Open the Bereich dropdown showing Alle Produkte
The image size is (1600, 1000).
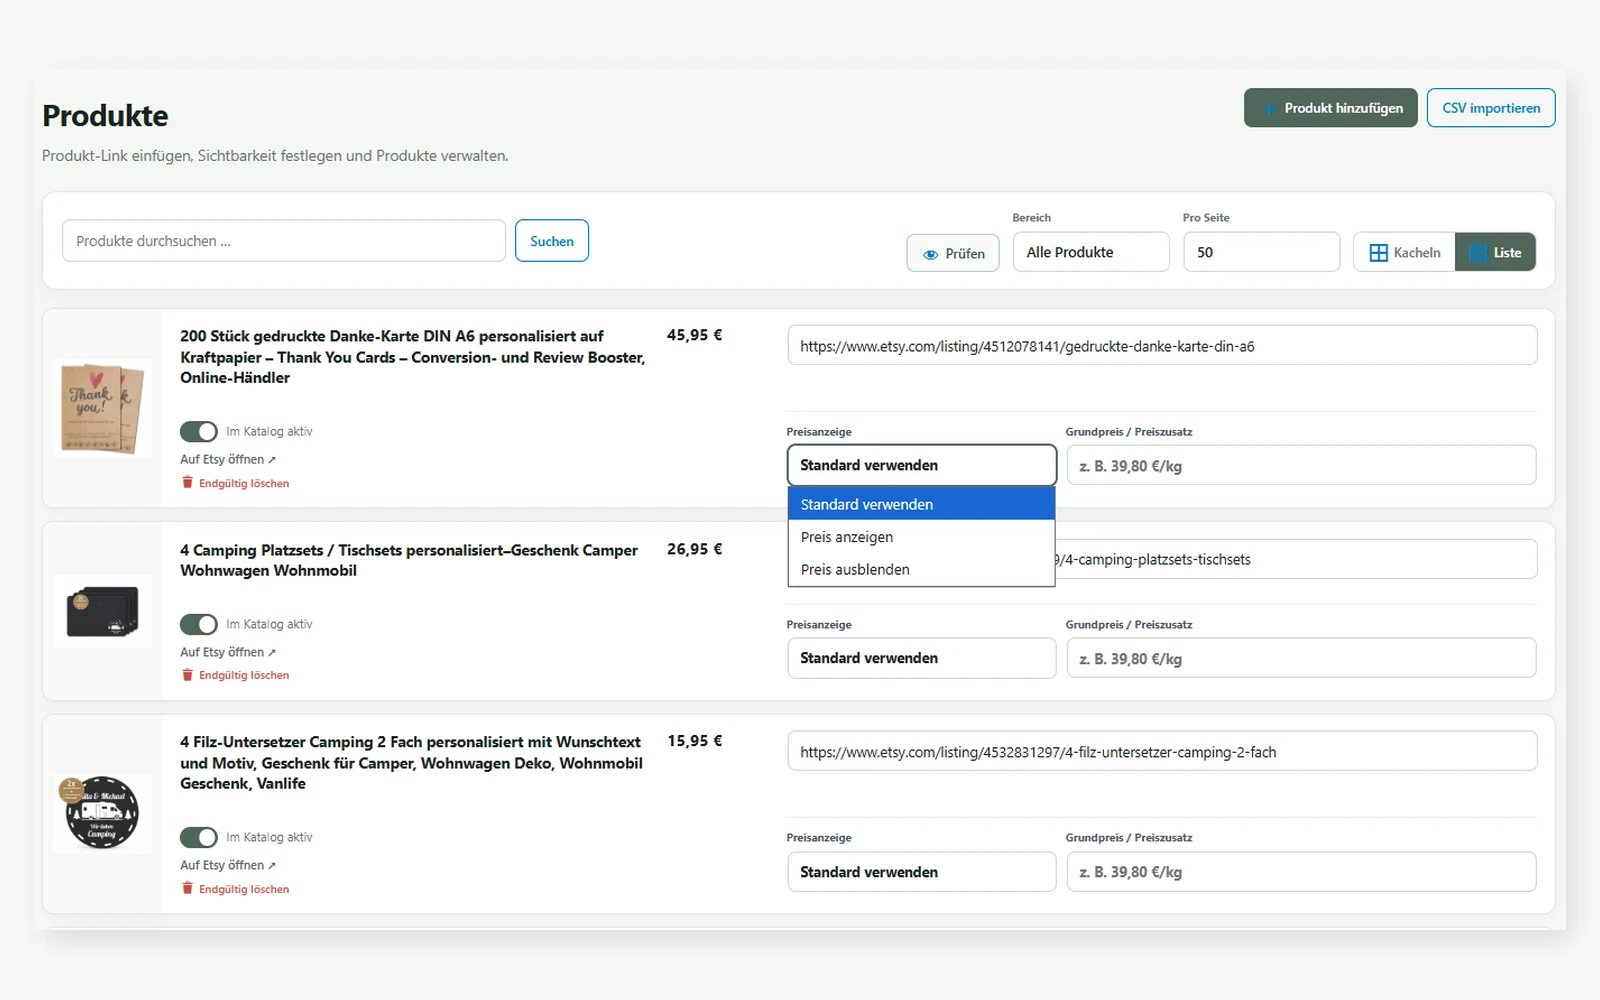click(1091, 252)
